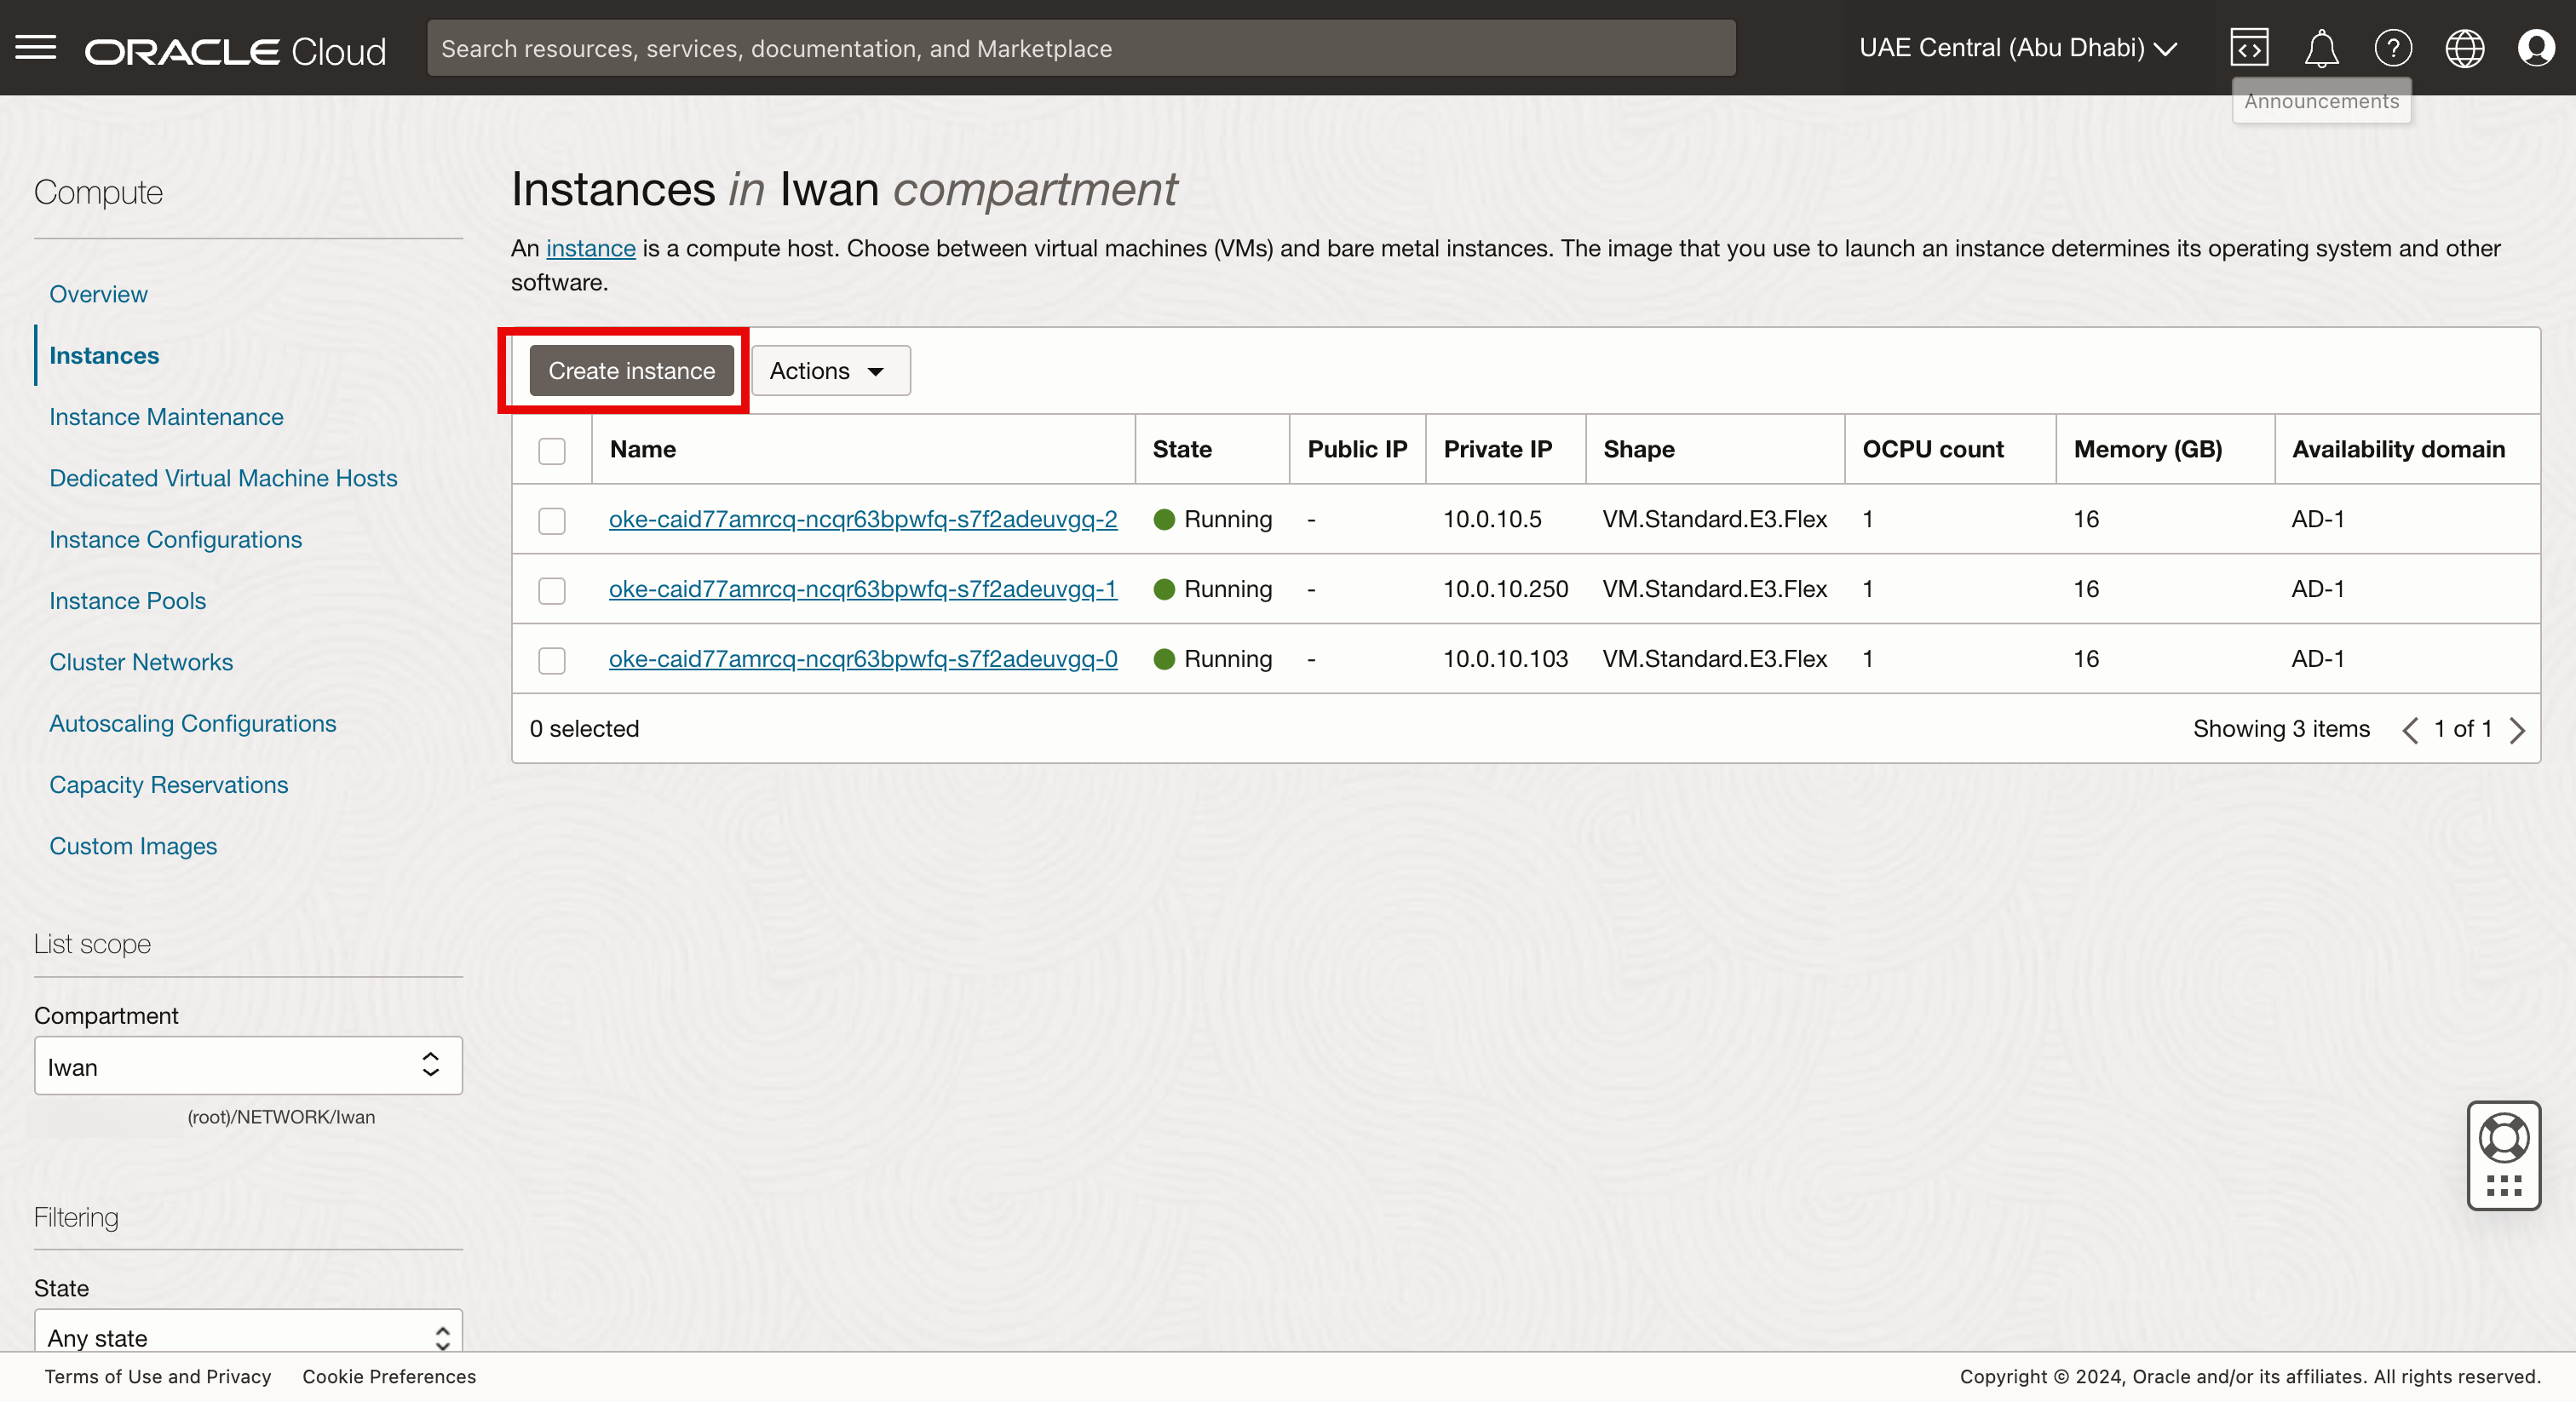
Task: Go to next page arrow in table
Action: [2517, 730]
